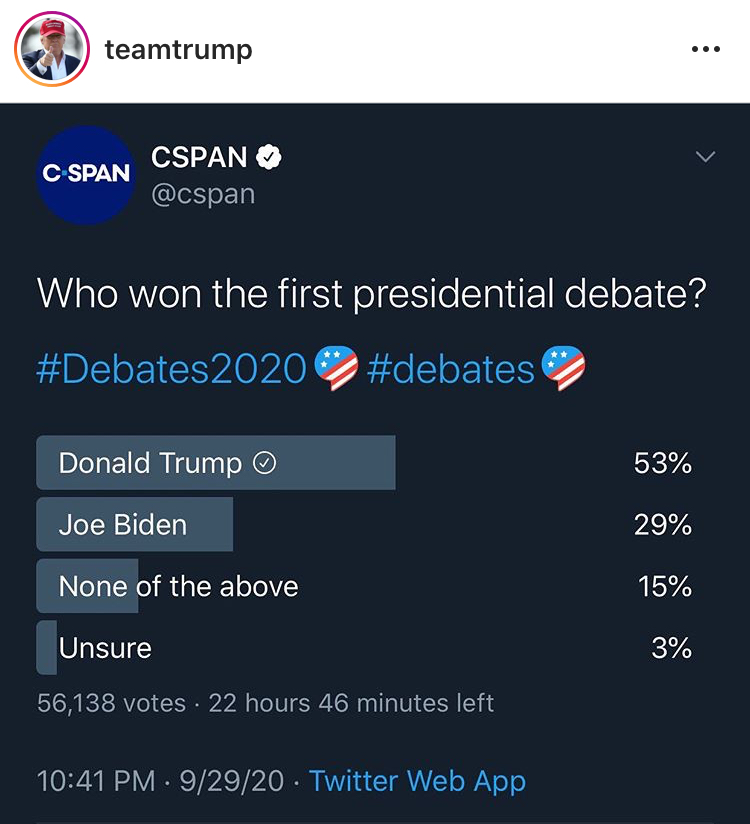Click the C-SPAN round logo avatar
Screen dimensions: 750x824
86,174
